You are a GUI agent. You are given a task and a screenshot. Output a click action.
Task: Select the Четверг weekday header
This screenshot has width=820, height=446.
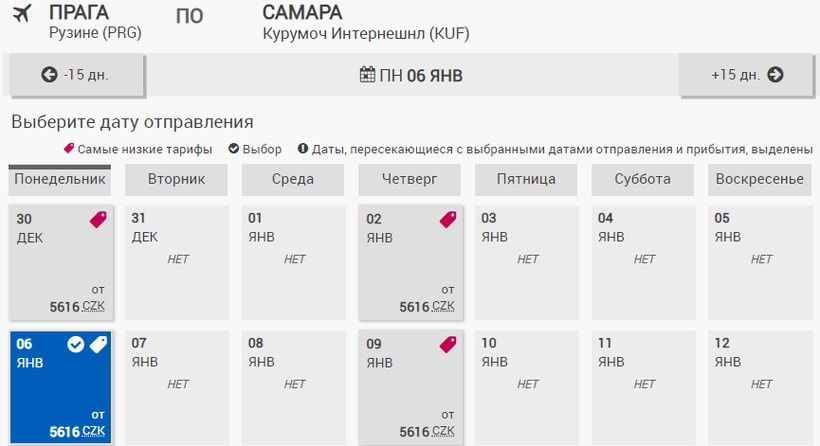pyautogui.click(x=410, y=180)
